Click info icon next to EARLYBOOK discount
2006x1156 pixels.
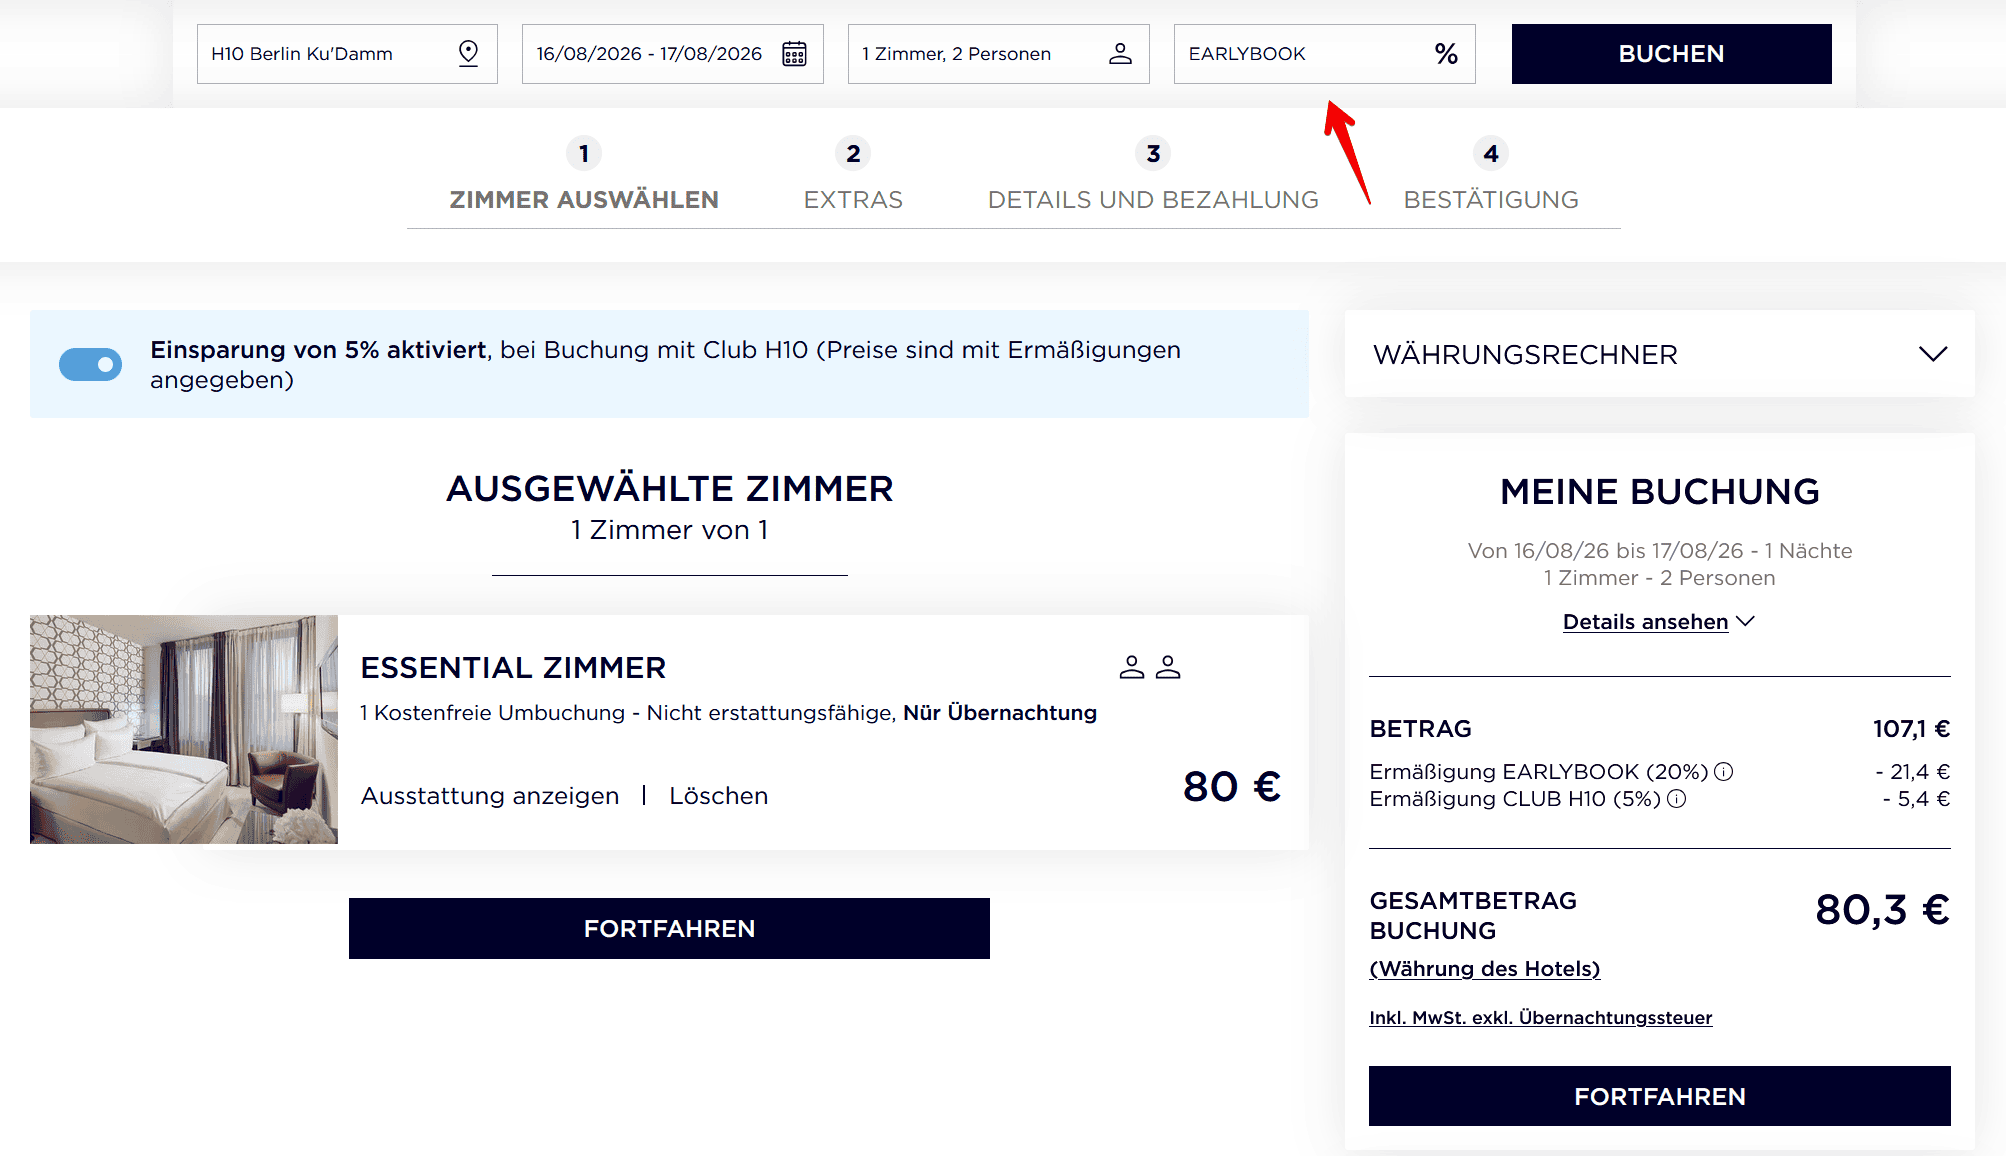pos(1723,771)
